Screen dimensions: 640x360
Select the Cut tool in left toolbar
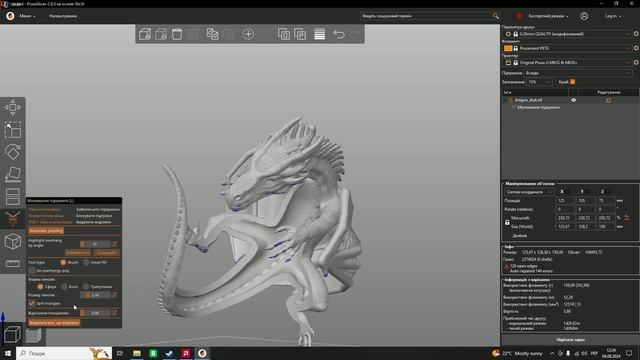click(13, 196)
